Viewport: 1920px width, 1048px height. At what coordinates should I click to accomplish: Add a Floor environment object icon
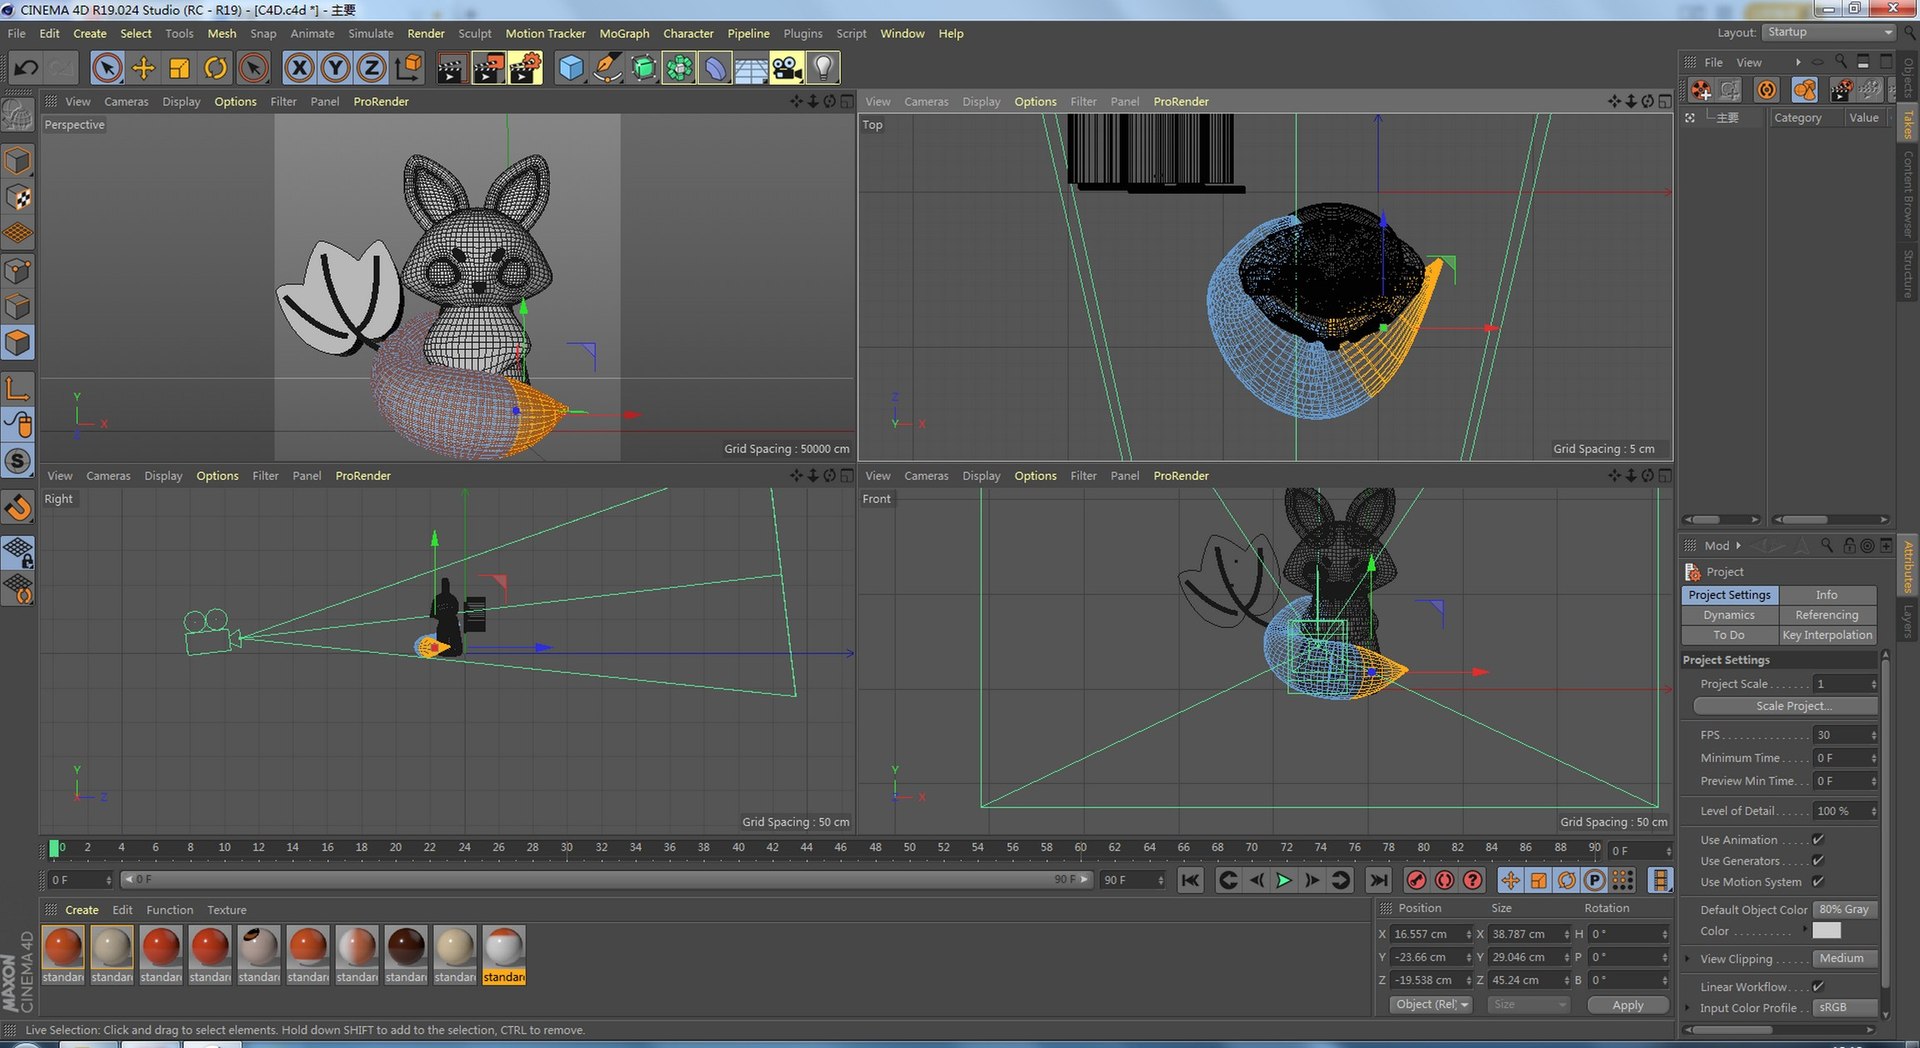(x=751, y=68)
